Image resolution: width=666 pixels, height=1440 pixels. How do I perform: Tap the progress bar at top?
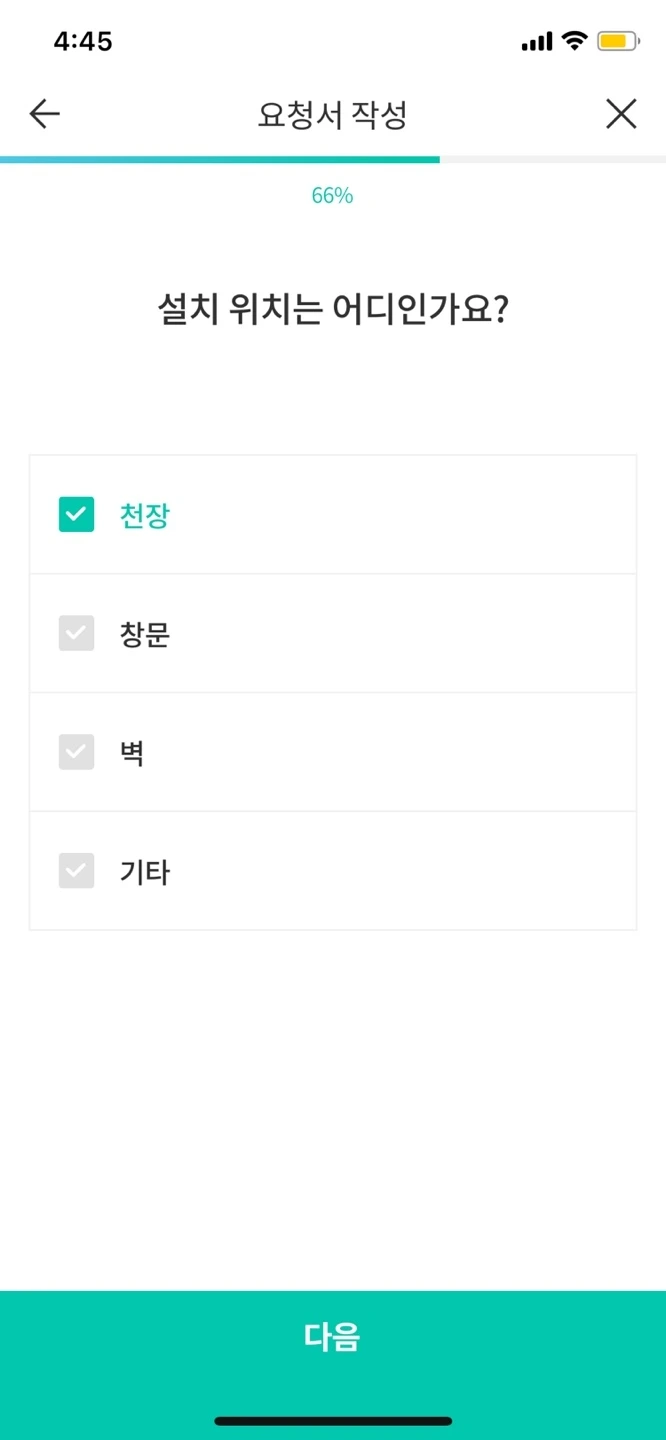click(333, 158)
